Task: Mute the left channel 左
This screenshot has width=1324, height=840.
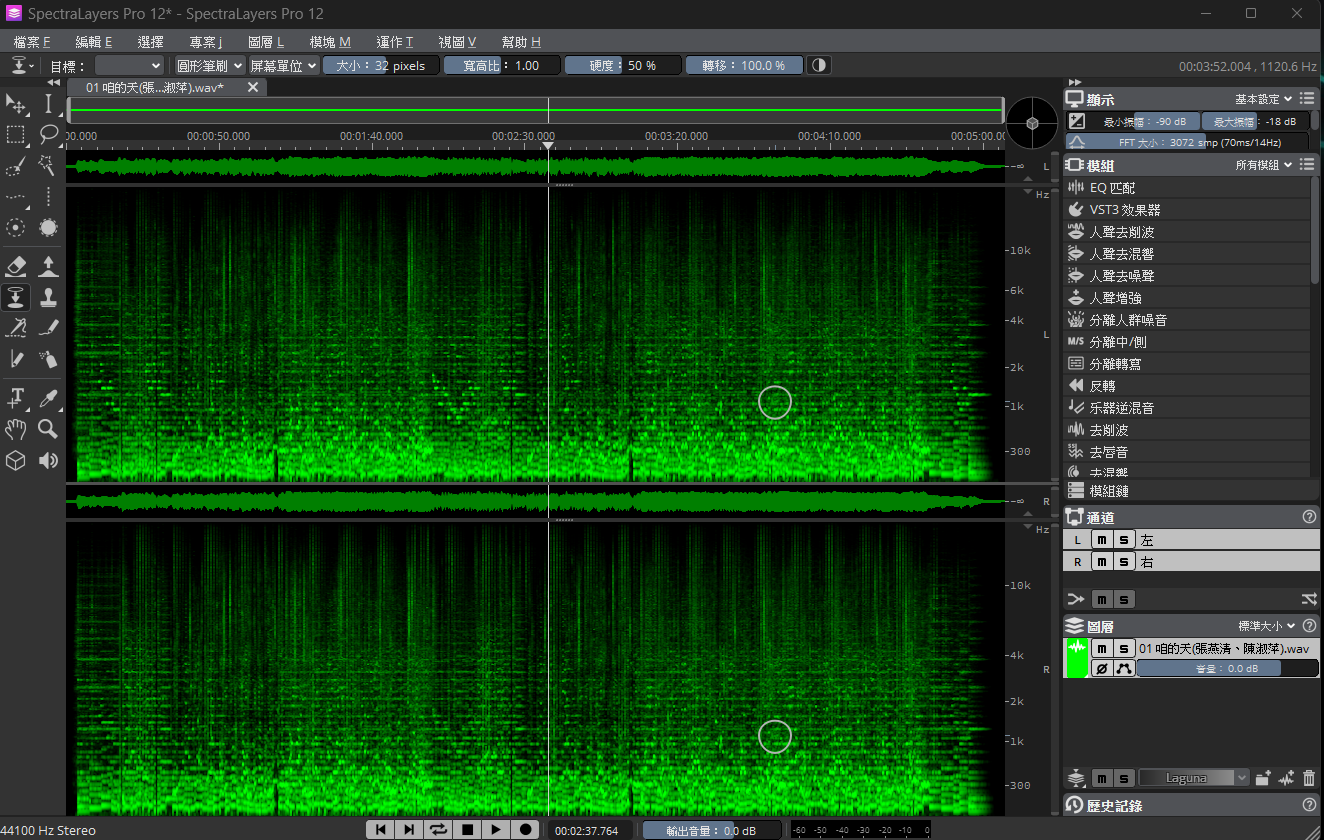Action: tap(1101, 540)
